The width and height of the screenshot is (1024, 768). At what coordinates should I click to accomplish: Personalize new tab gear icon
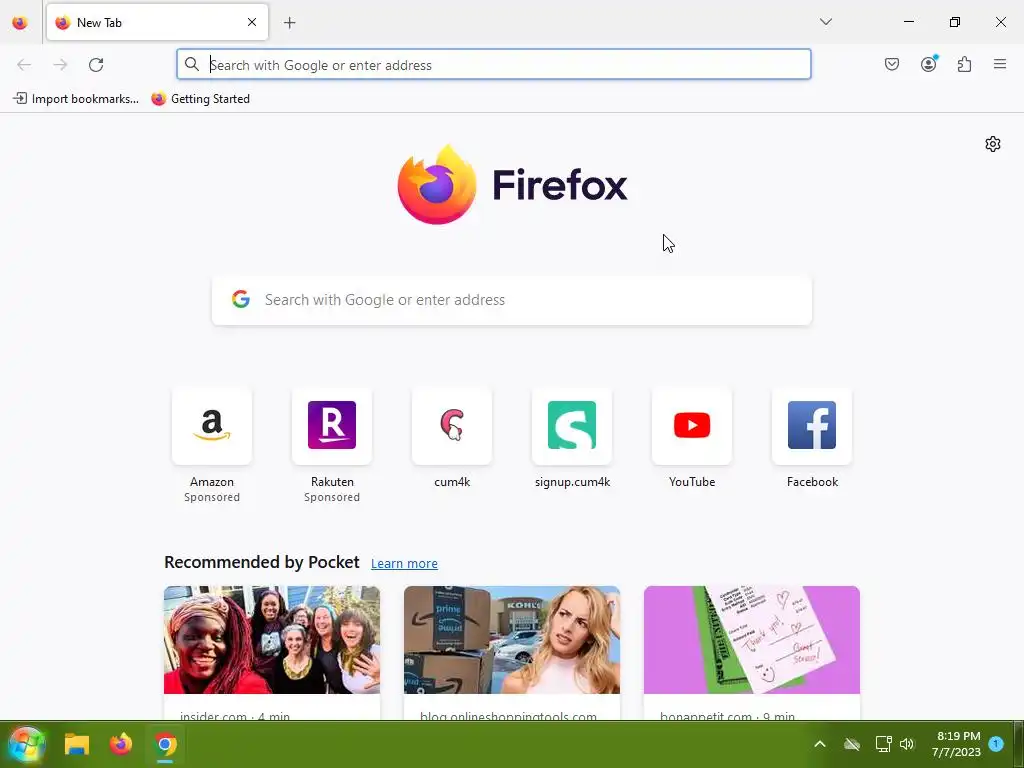pos(993,144)
